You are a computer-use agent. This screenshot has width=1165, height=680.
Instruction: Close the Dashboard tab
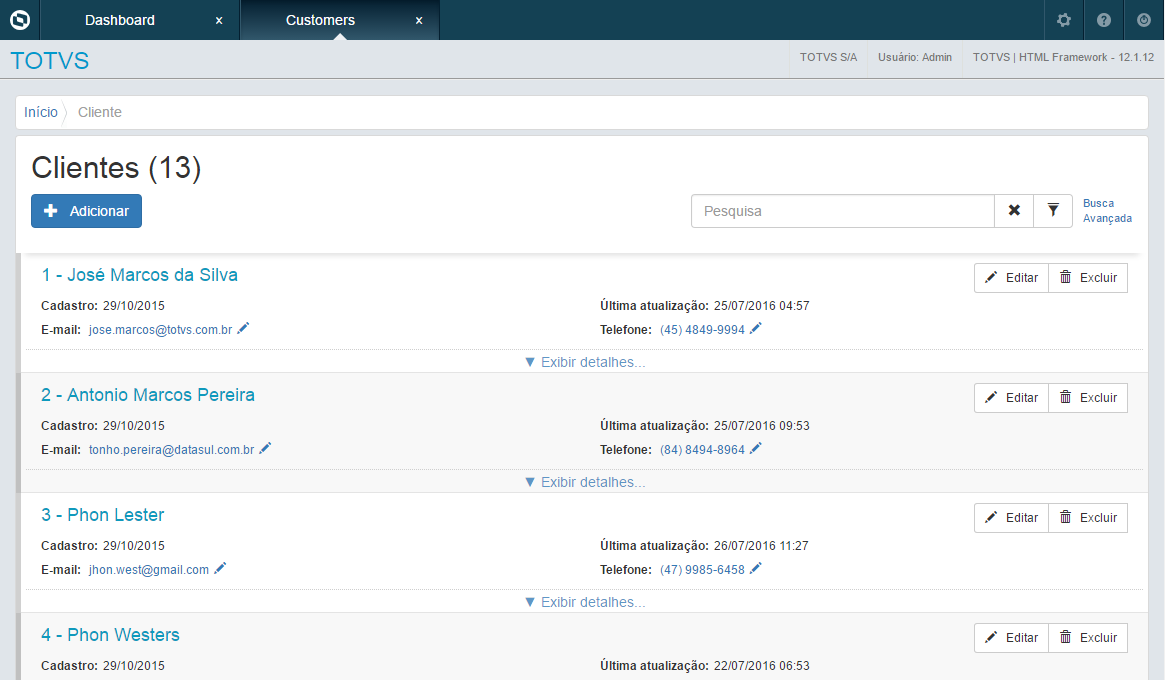pyautogui.click(x=218, y=21)
